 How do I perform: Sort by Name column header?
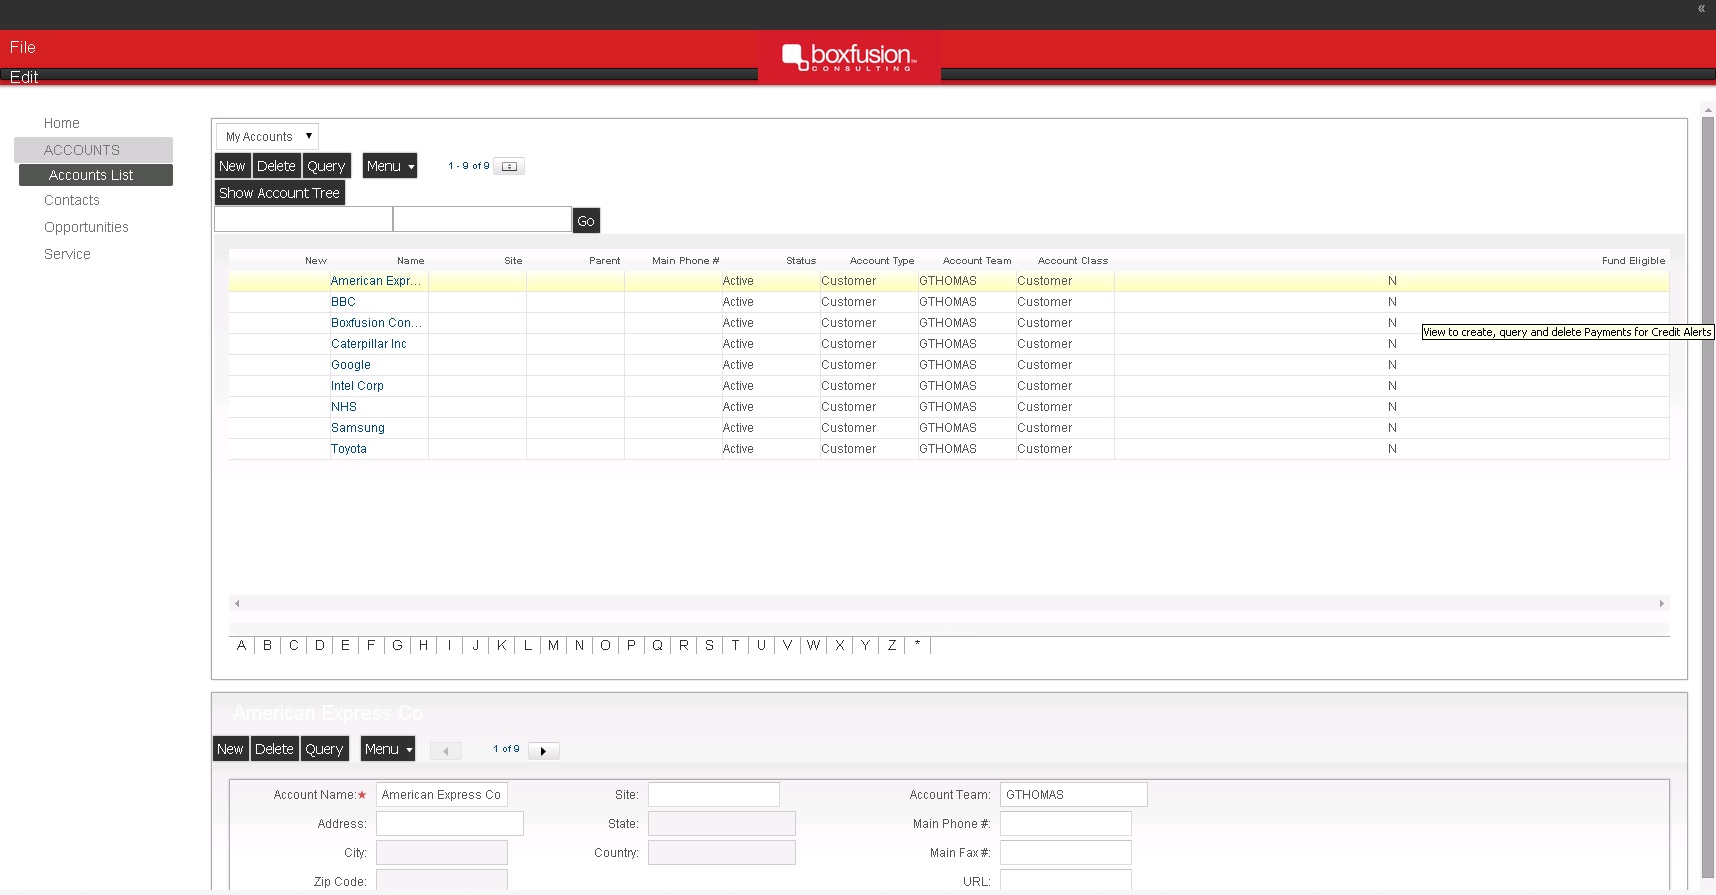(410, 261)
